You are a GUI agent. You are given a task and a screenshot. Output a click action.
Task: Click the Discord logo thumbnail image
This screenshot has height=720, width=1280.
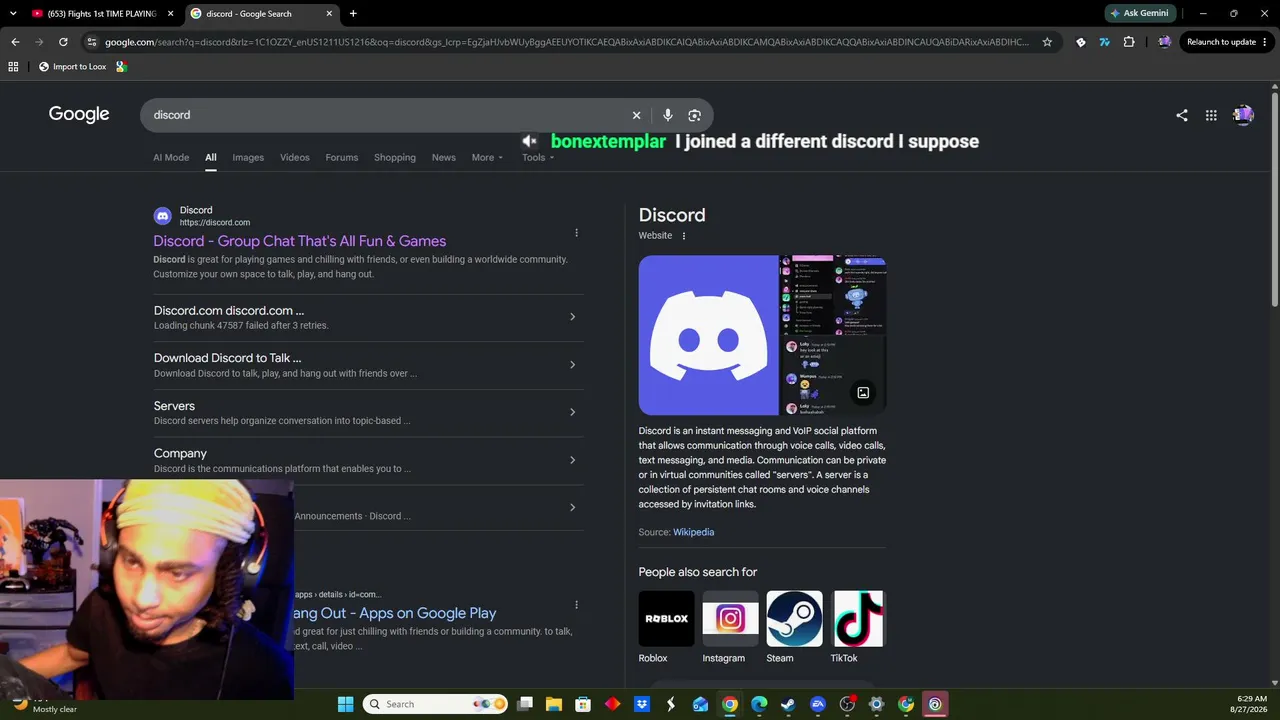pos(708,335)
